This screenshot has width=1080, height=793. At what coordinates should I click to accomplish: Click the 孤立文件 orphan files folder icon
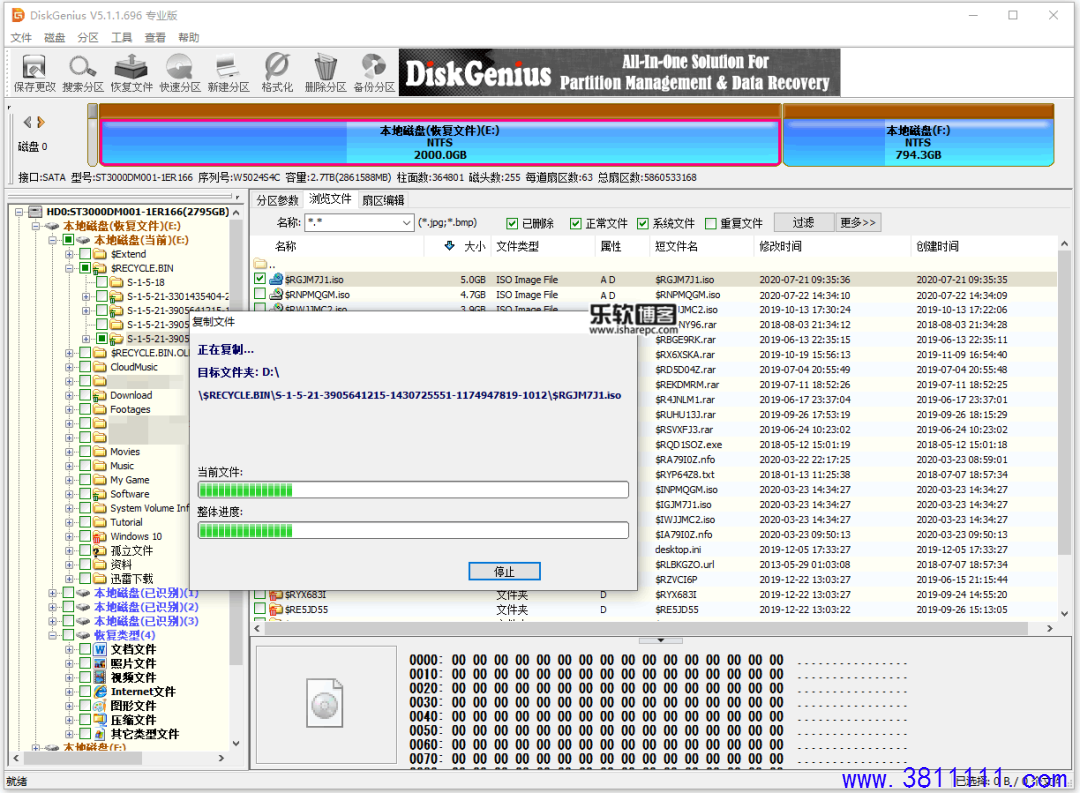[x=101, y=550]
